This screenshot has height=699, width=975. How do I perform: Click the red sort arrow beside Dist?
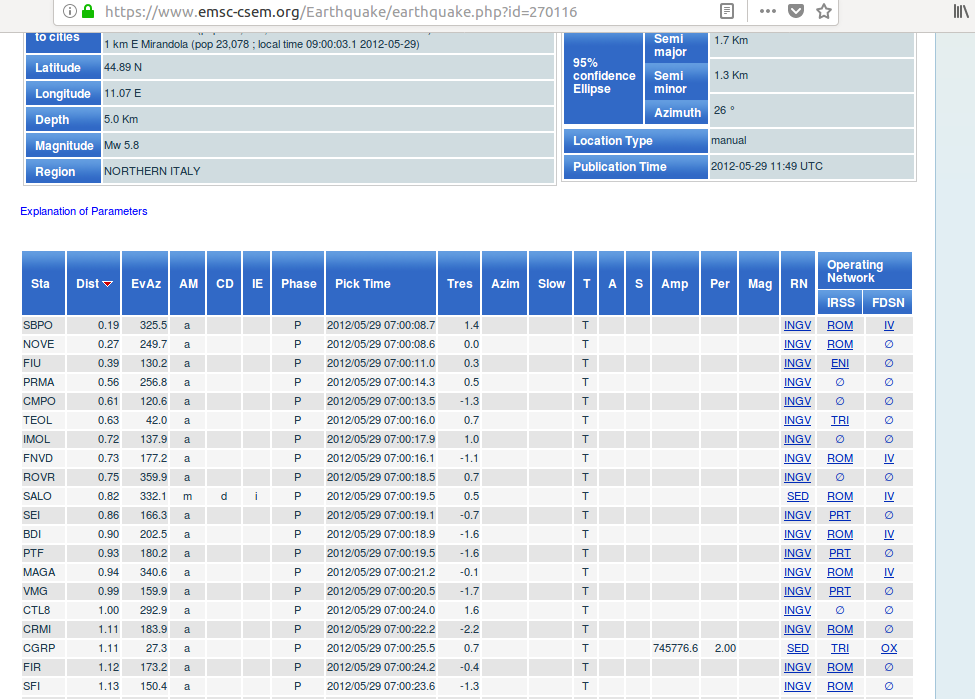coord(108,284)
